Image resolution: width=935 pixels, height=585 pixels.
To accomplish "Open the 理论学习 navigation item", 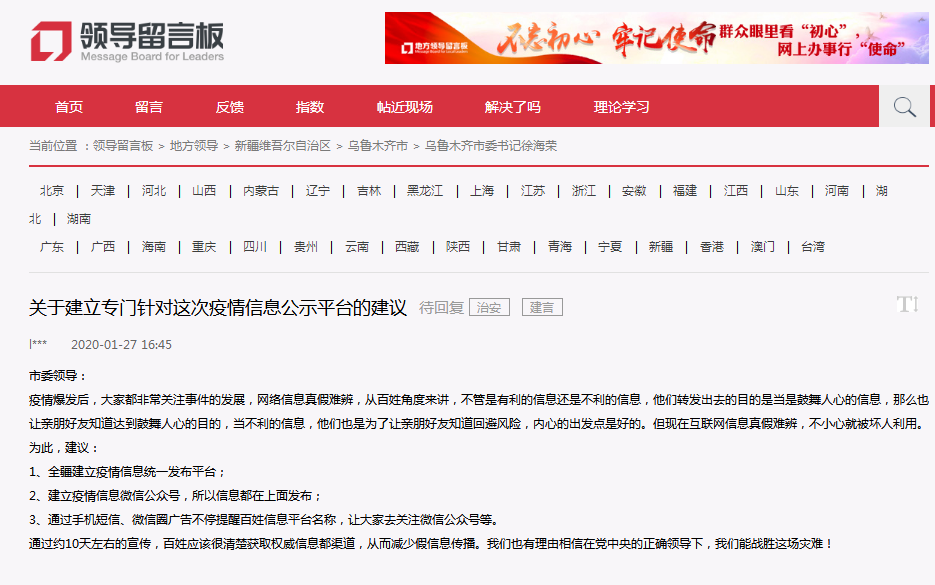I will 621,107.
